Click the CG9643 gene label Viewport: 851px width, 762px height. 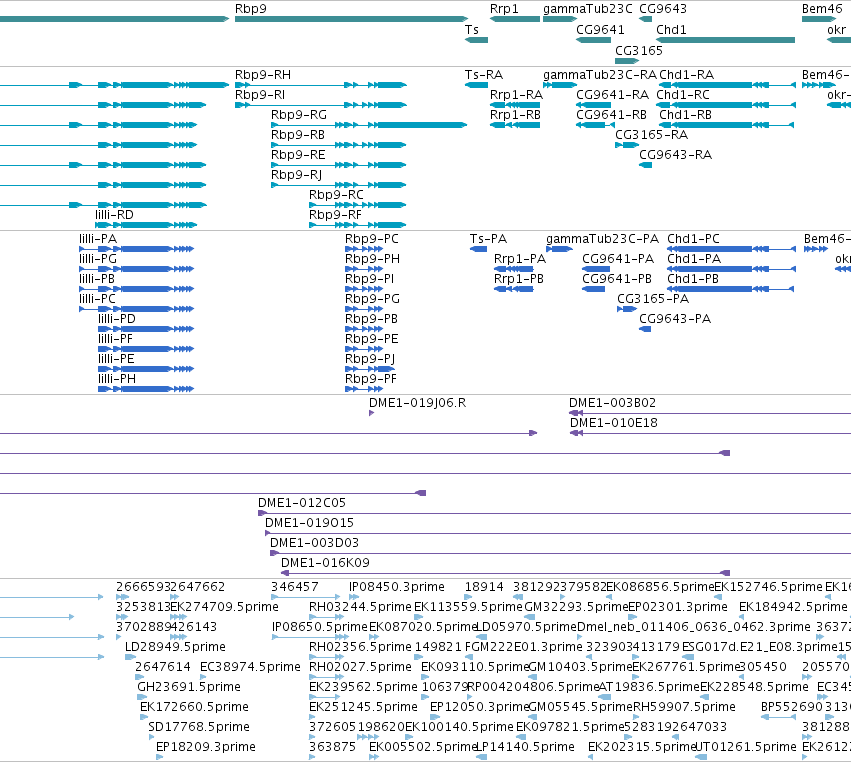click(x=663, y=9)
